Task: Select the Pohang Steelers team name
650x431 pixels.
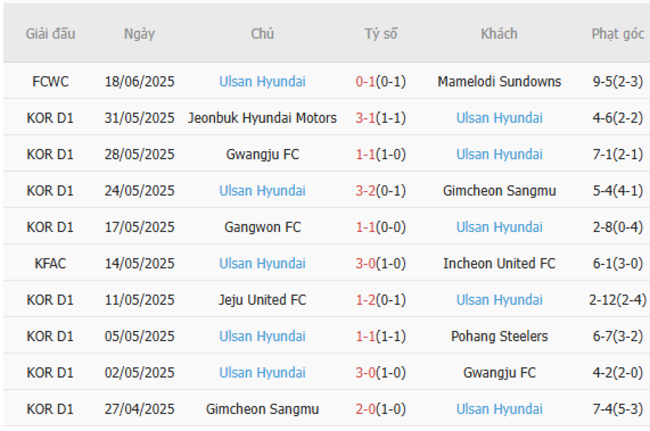Action: point(499,336)
